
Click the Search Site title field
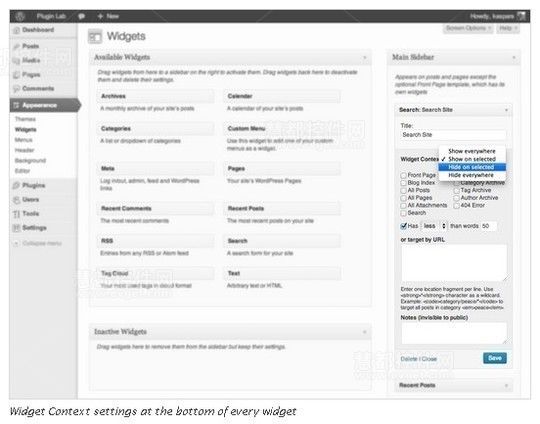coord(453,135)
